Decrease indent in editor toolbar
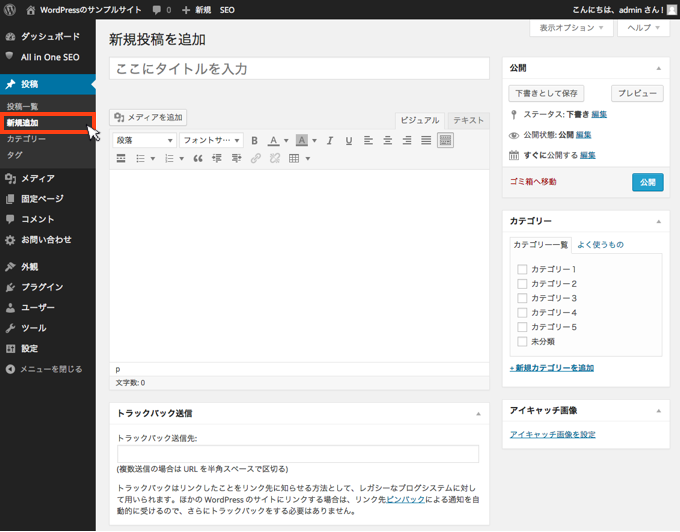680x532 pixels. pos(217,159)
